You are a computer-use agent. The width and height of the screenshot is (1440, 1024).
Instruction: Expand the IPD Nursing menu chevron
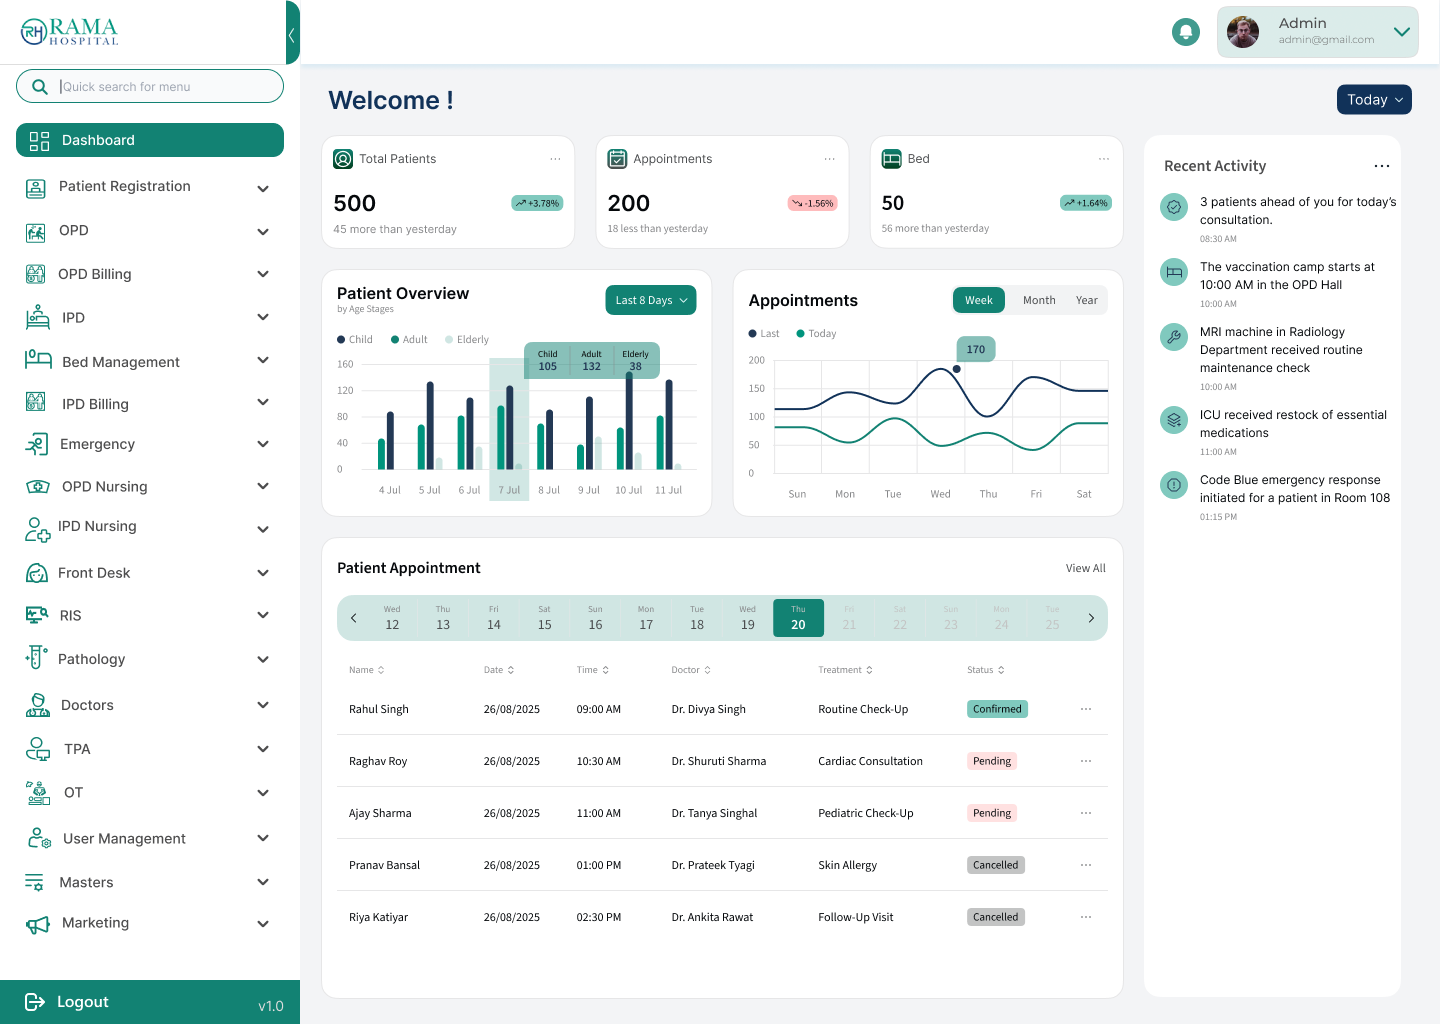pos(263,529)
